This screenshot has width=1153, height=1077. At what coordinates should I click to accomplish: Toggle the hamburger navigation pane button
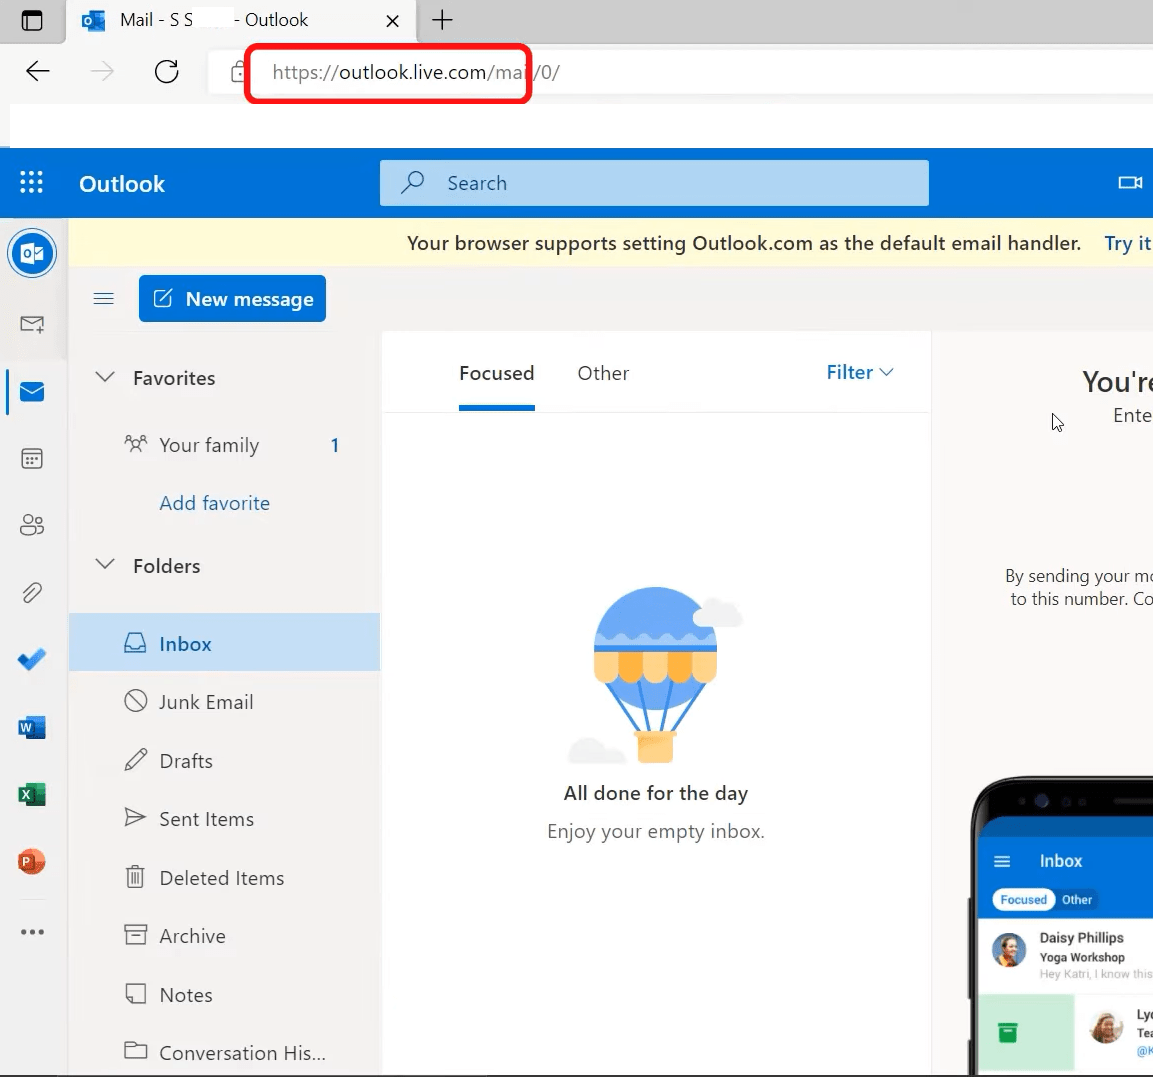pos(104,298)
